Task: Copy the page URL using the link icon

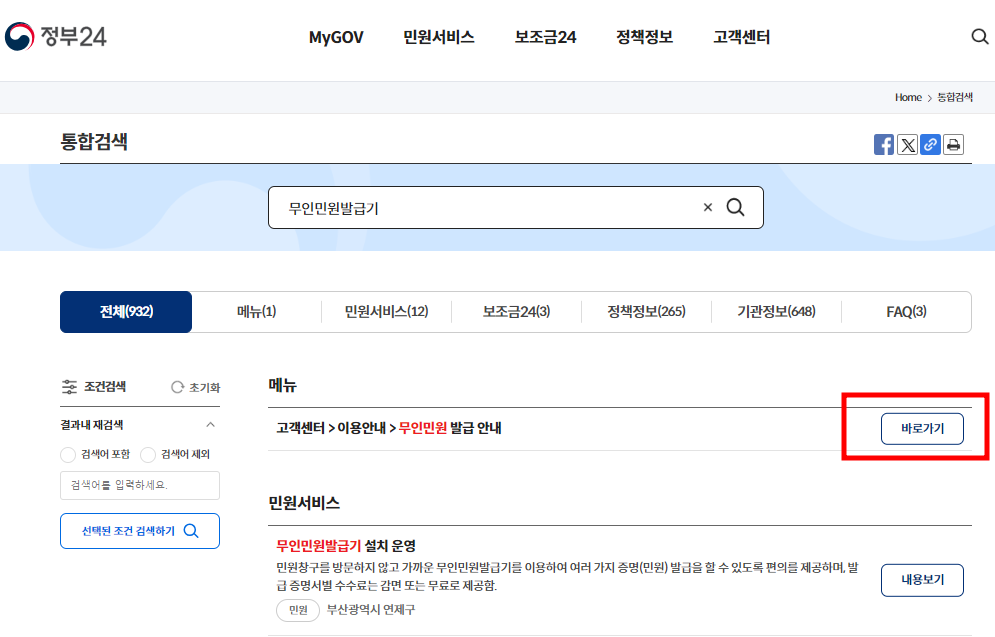Action: 929,144
